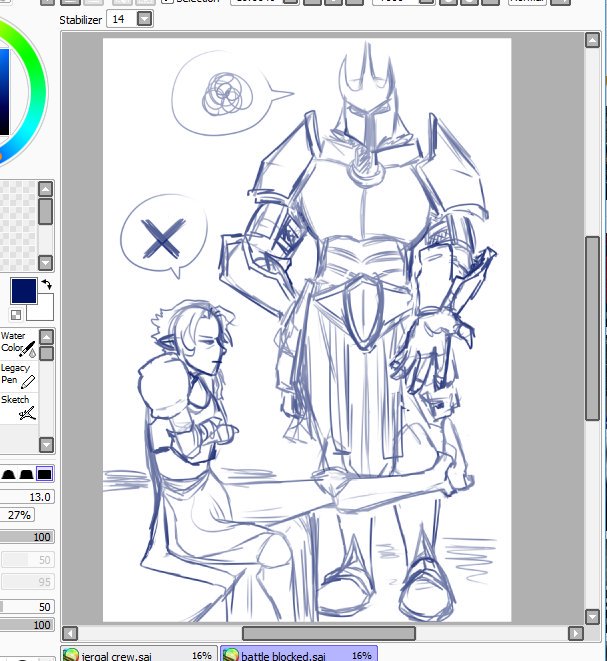
Task: Swap foreground and background colors
Action: 47,285
